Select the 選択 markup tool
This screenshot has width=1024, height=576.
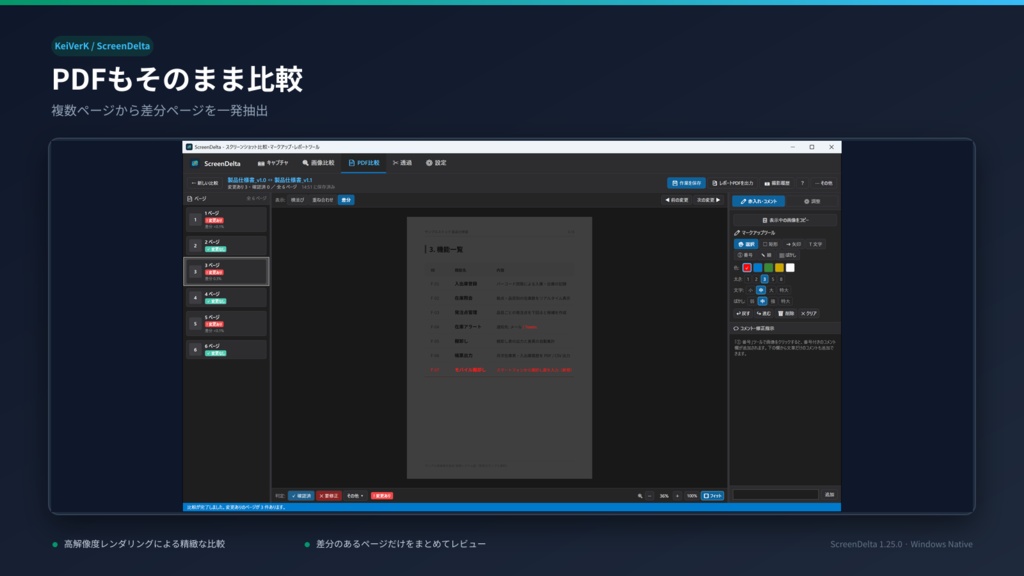click(746, 244)
